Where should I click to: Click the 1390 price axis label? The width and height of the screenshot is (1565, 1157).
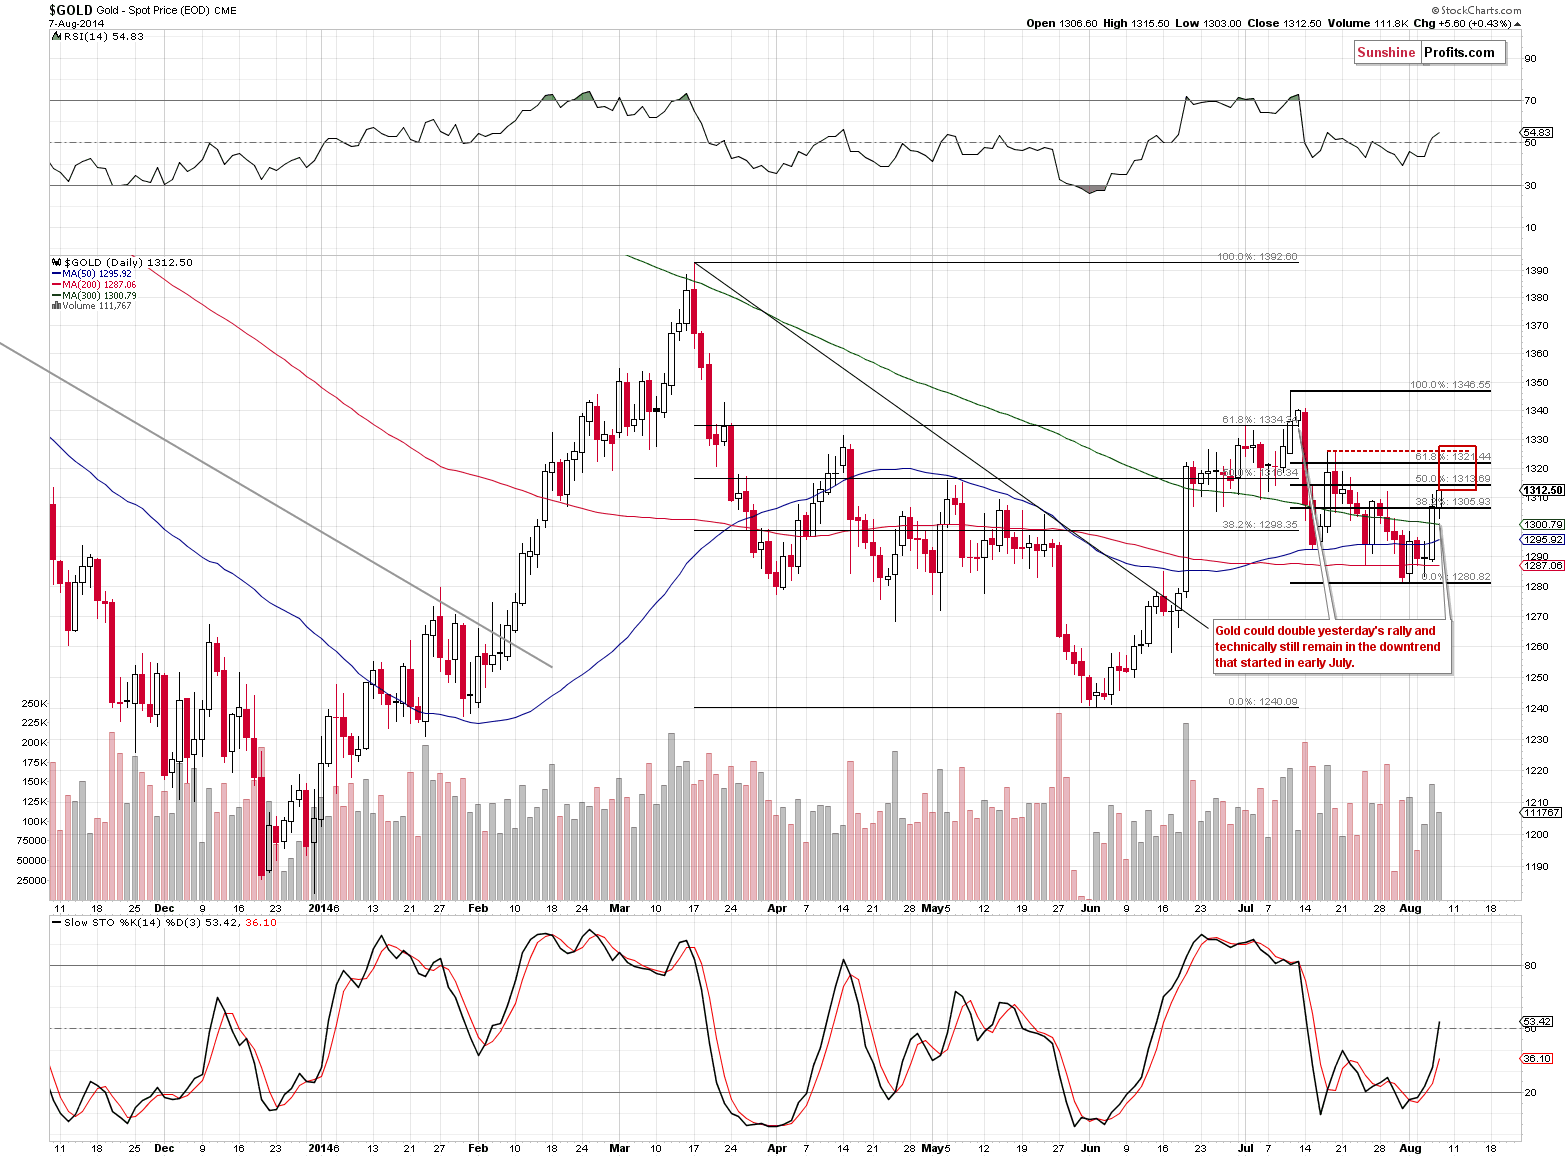[x=1537, y=271]
